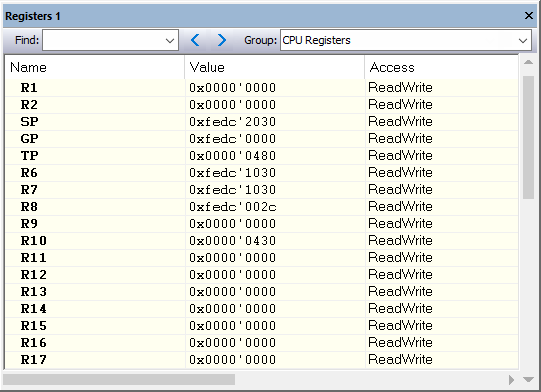Select the R10 register name
Screen dimensions: 541x392
(33, 241)
